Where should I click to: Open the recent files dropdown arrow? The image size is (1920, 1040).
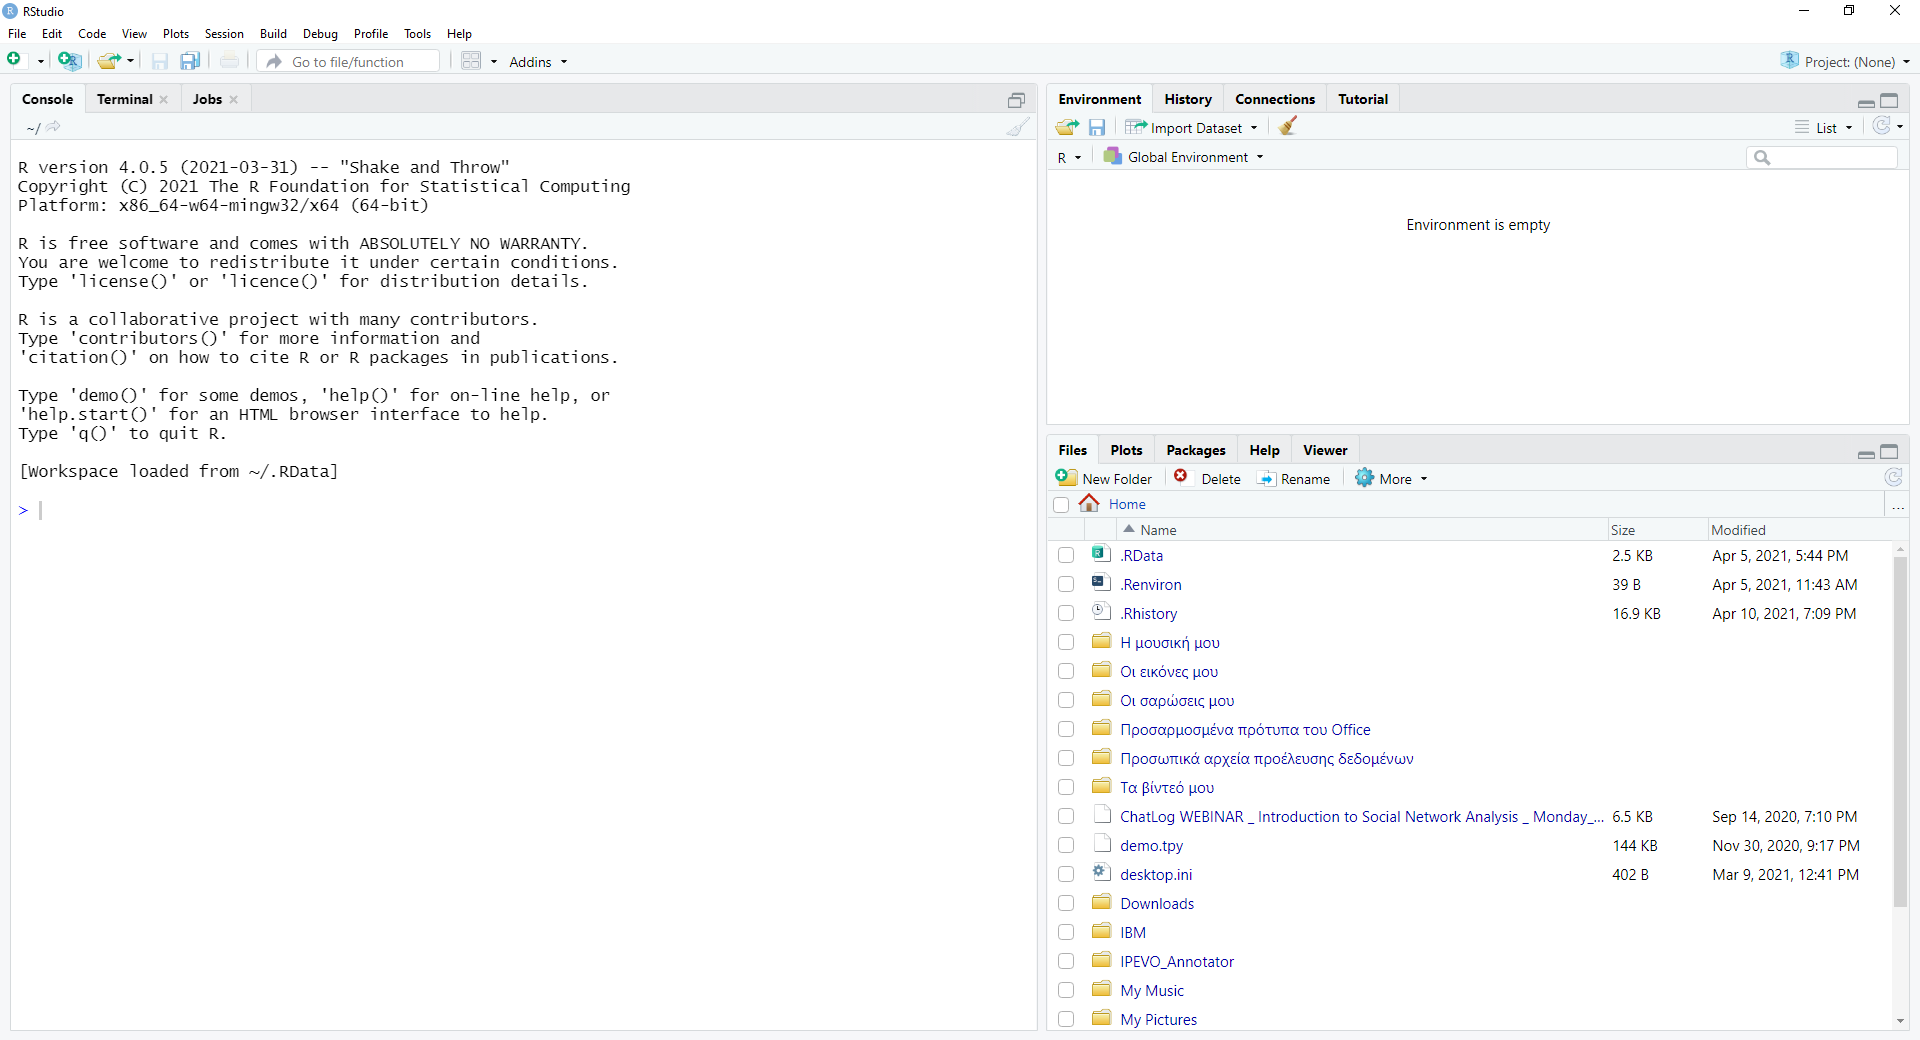click(x=131, y=62)
